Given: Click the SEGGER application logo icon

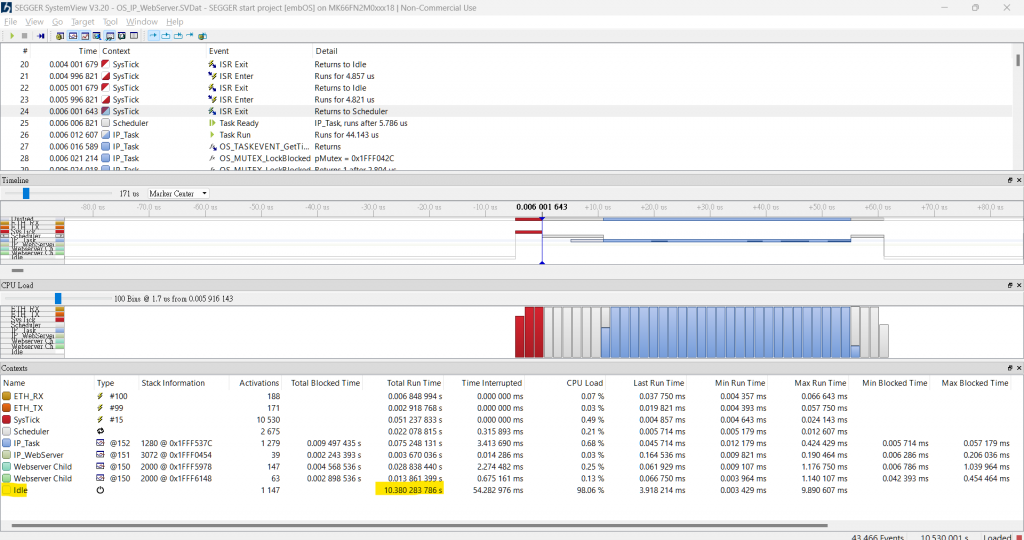Looking at the screenshot, I should pos(7,8).
